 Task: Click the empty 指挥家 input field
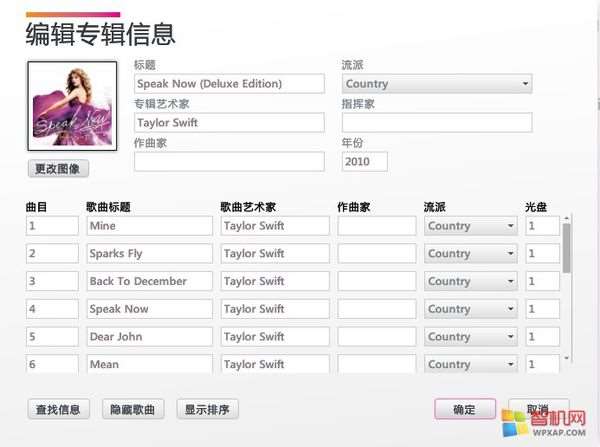coord(437,122)
